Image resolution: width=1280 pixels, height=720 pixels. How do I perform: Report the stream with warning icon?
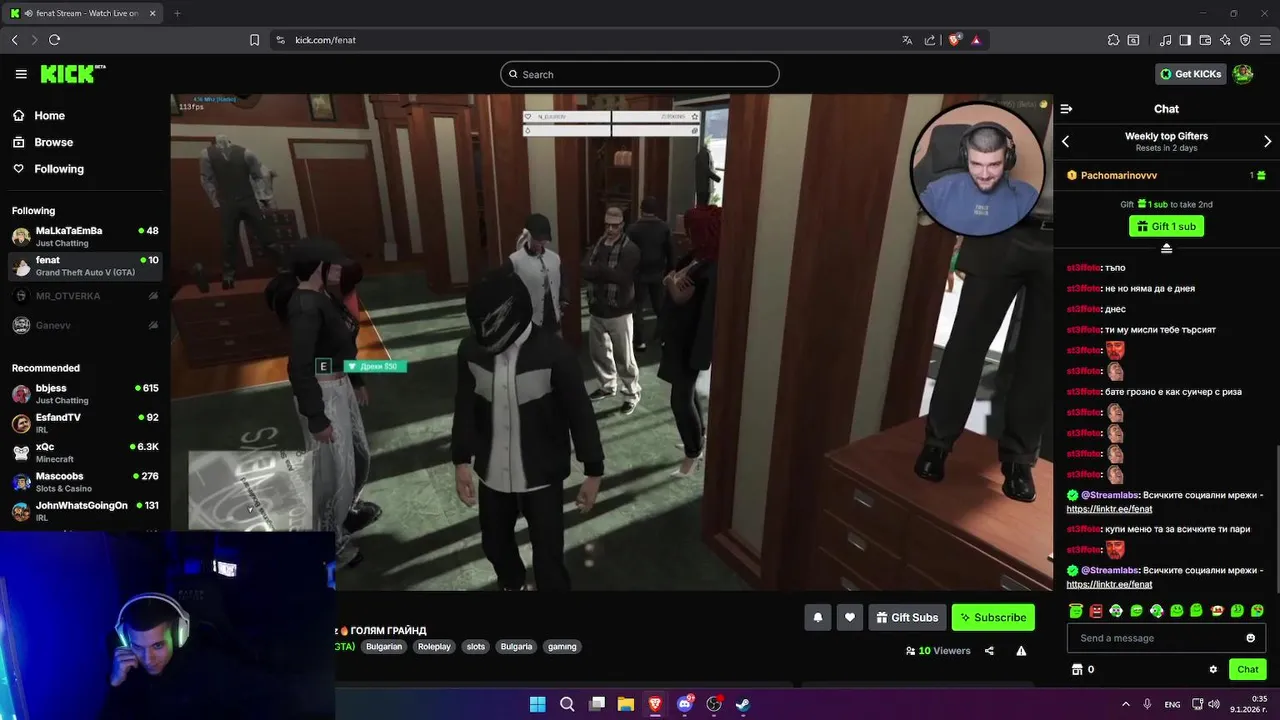(x=1021, y=651)
